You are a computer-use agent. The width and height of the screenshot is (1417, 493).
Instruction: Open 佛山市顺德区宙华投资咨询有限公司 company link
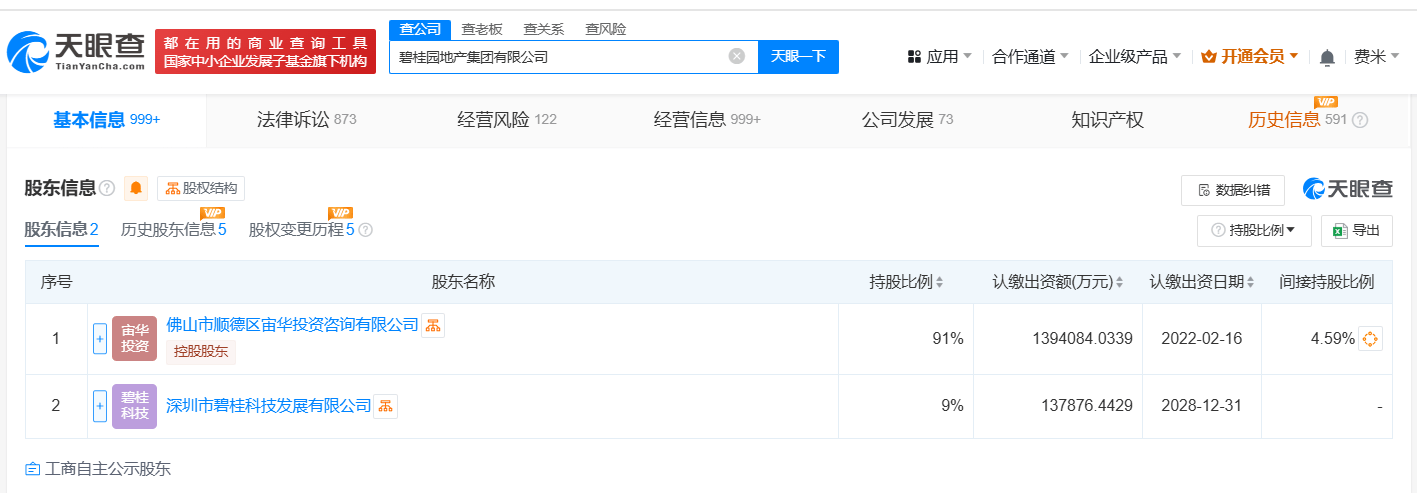coord(292,325)
